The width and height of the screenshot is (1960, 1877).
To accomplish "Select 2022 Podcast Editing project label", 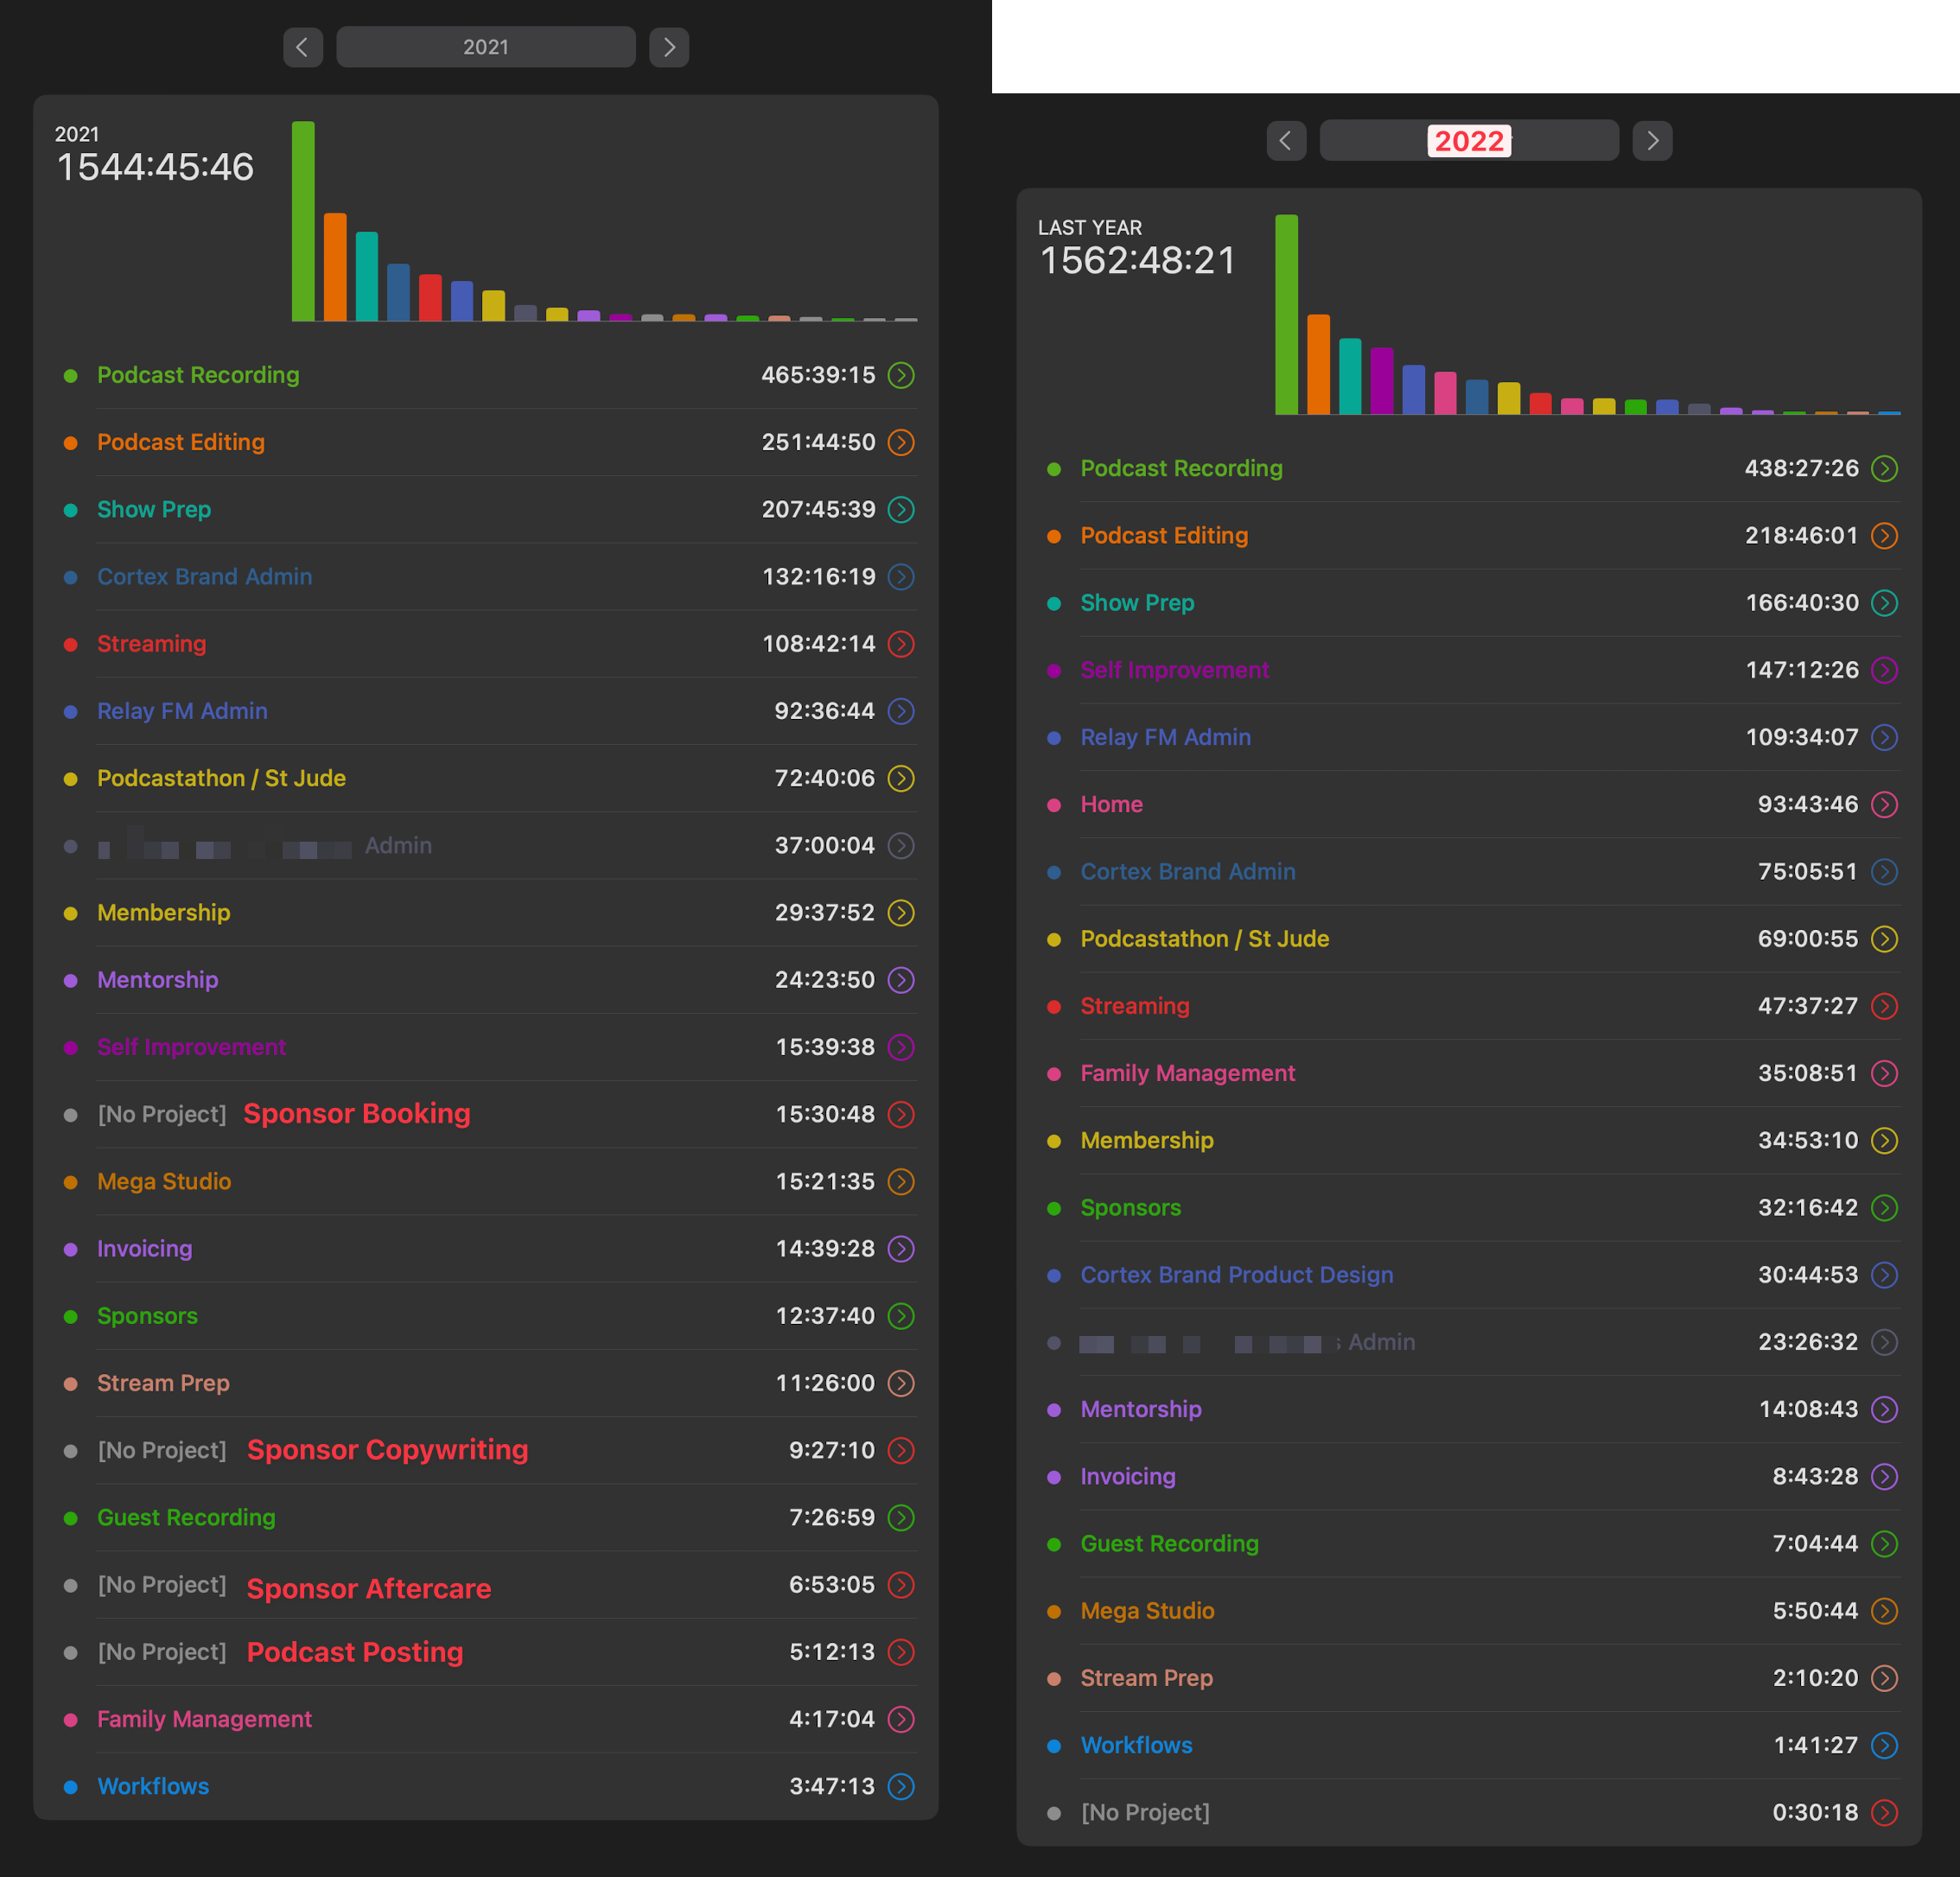I will [x=1164, y=535].
